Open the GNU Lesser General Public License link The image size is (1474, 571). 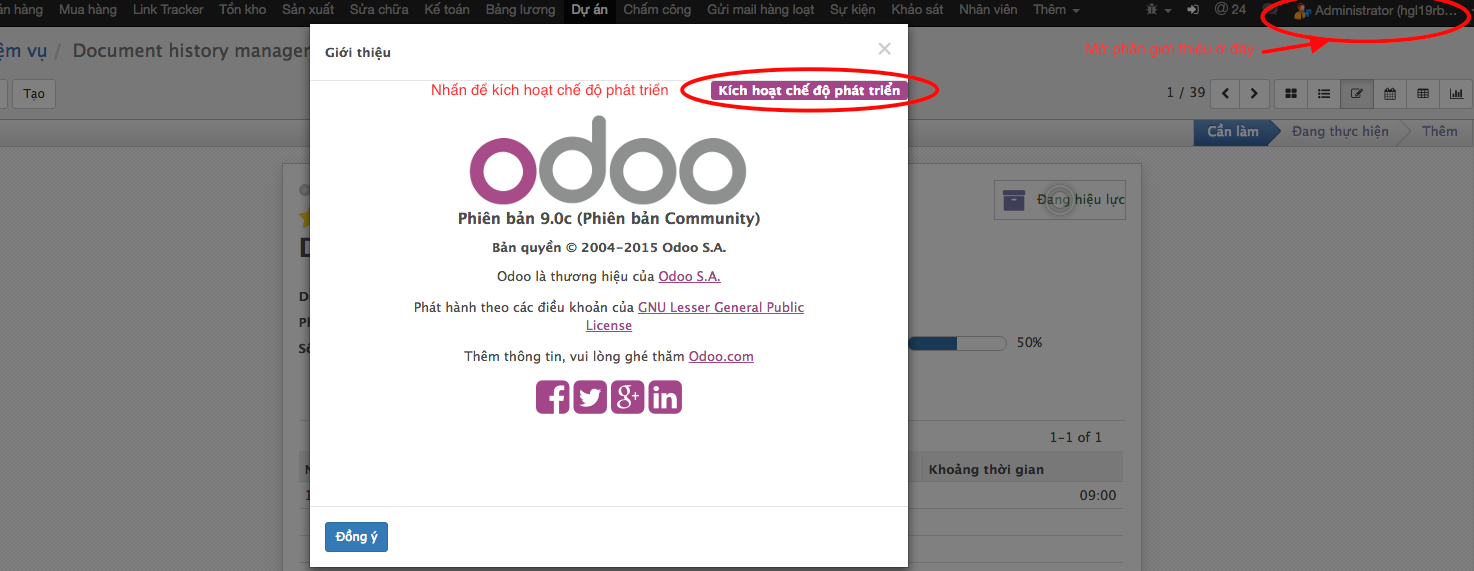pos(720,308)
